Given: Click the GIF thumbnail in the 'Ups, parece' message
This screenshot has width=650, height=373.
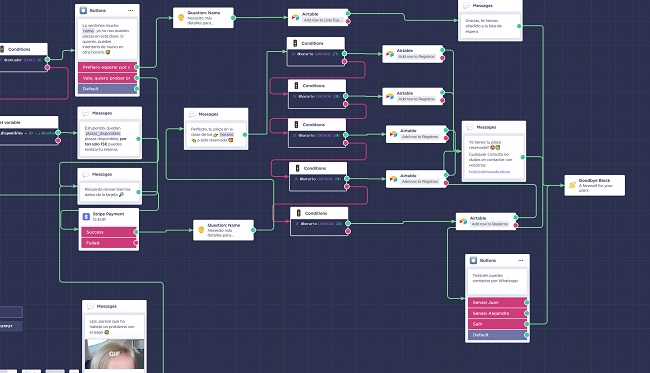Looking at the screenshot, I should pos(114,354).
